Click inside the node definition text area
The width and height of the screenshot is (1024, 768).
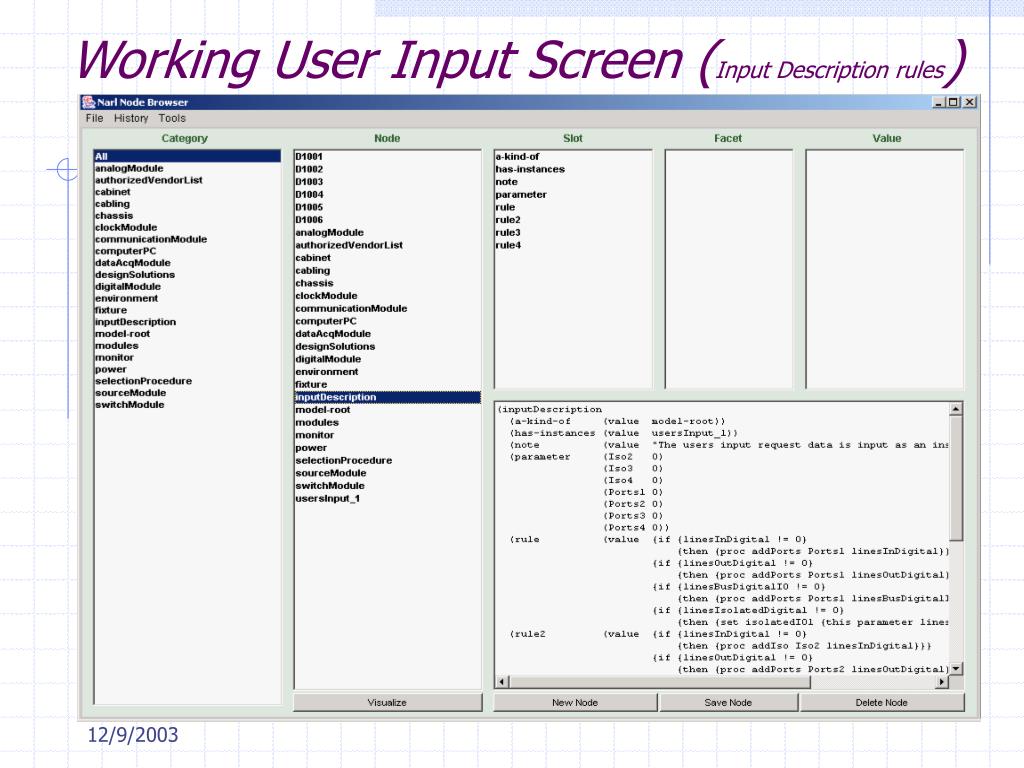tap(722, 539)
